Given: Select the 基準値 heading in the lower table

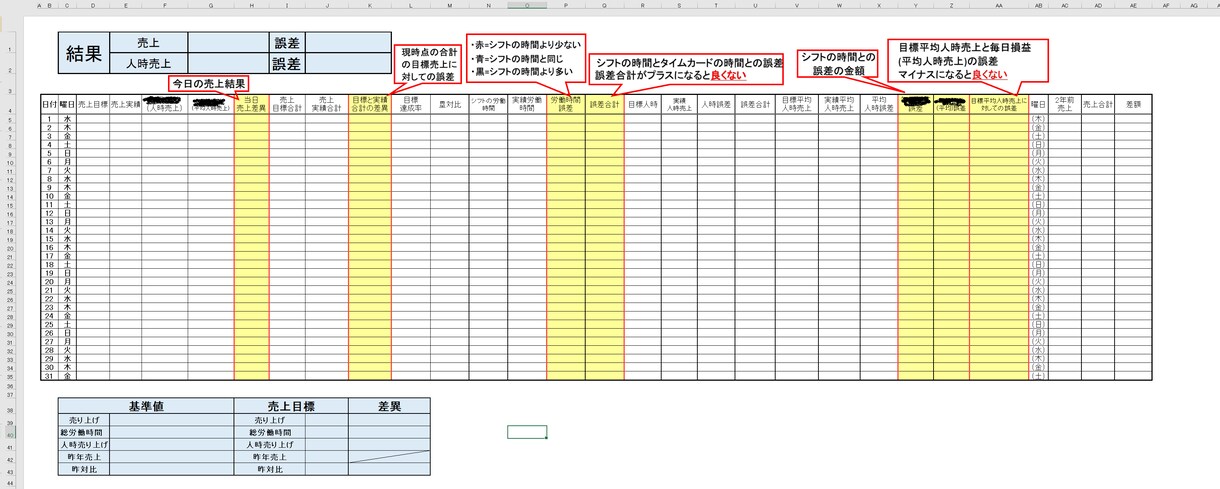Looking at the screenshot, I should click(146, 406).
